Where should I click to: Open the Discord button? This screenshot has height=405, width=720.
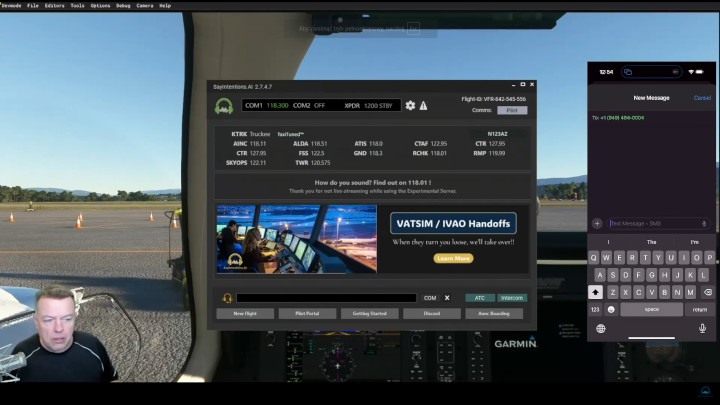432,314
